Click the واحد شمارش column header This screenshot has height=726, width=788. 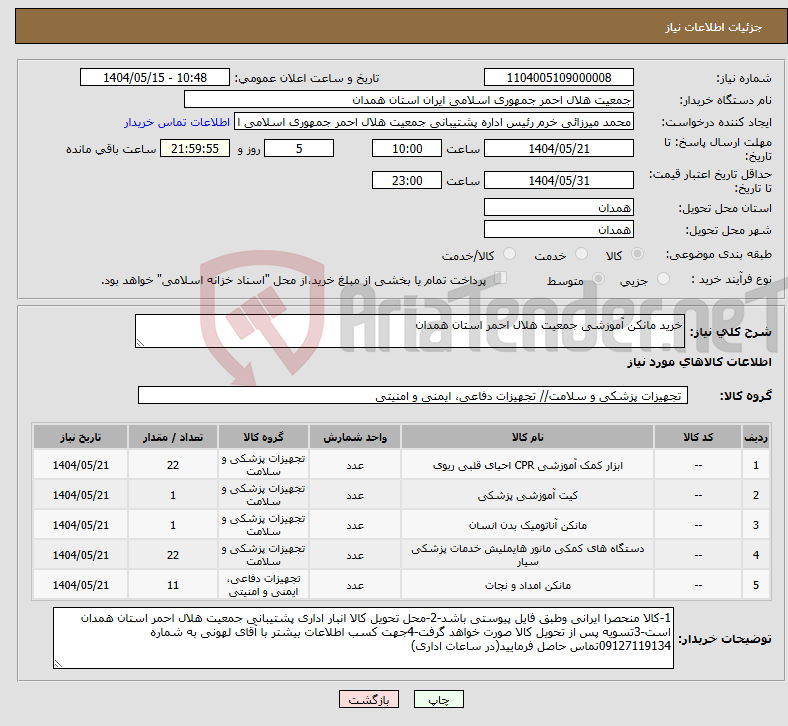[355, 437]
